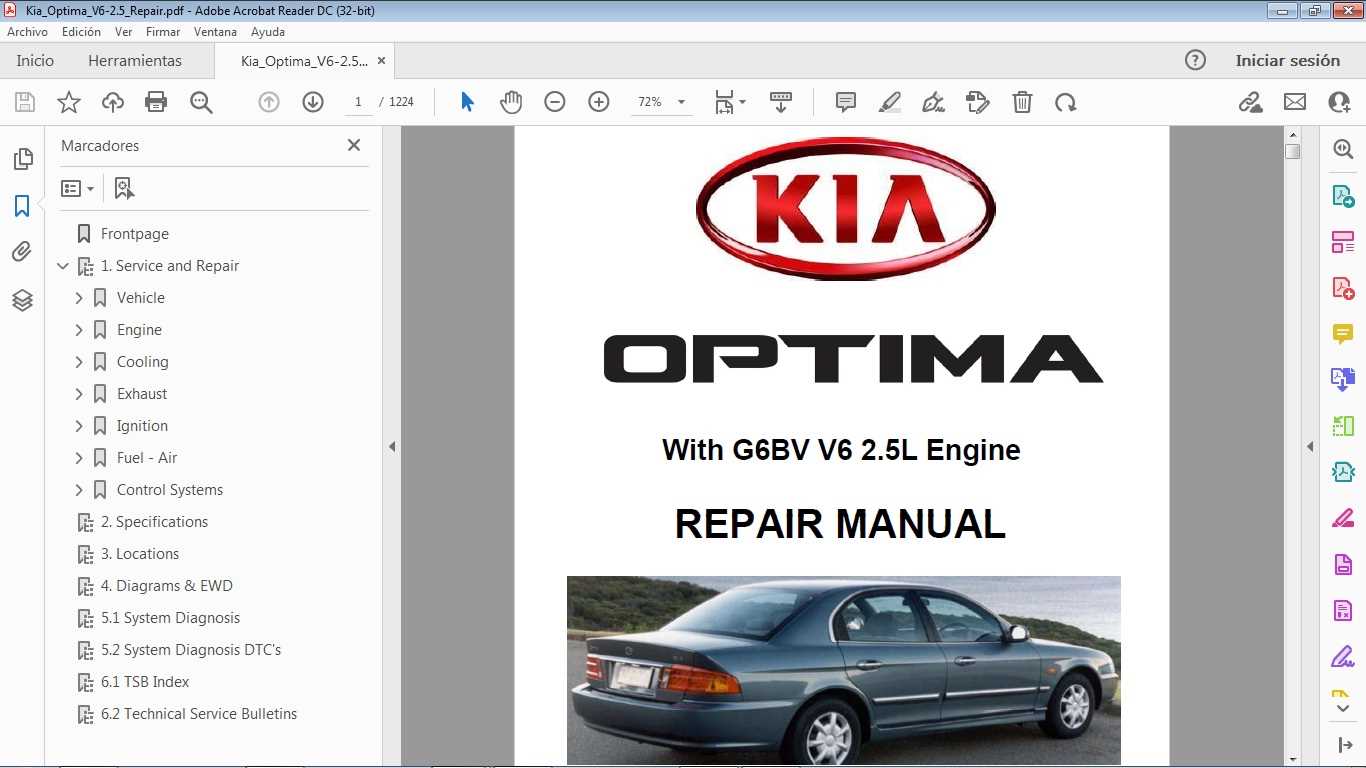
Task: Collapse the left navigation pane arrow
Action: pos(392,447)
